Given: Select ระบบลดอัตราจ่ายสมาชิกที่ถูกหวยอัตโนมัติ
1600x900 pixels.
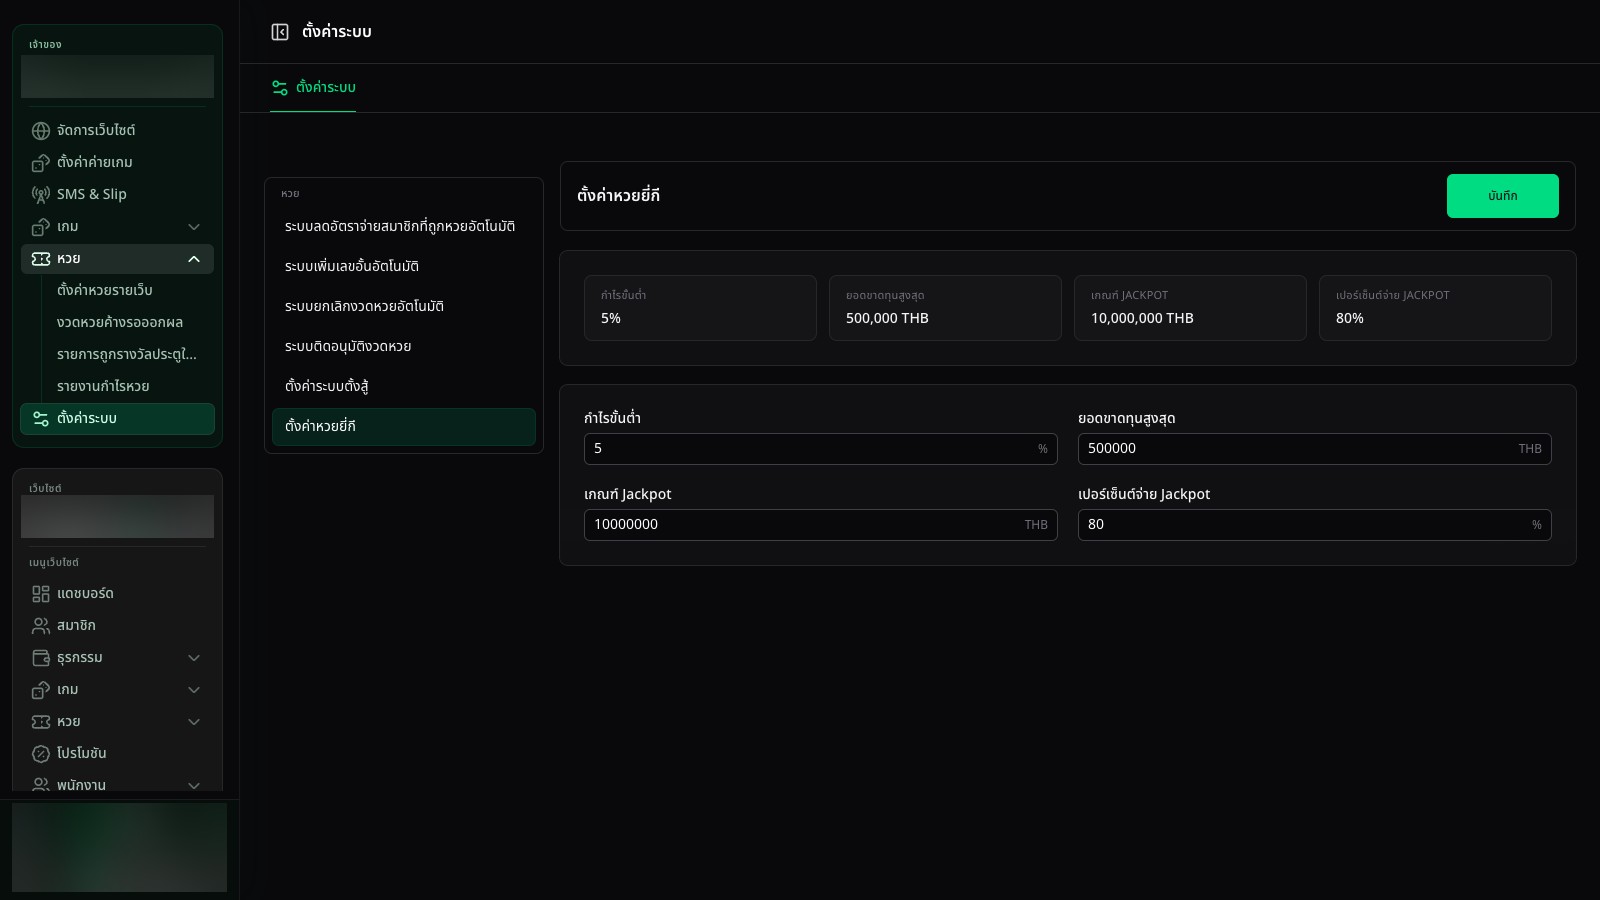Looking at the screenshot, I should tap(404, 227).
